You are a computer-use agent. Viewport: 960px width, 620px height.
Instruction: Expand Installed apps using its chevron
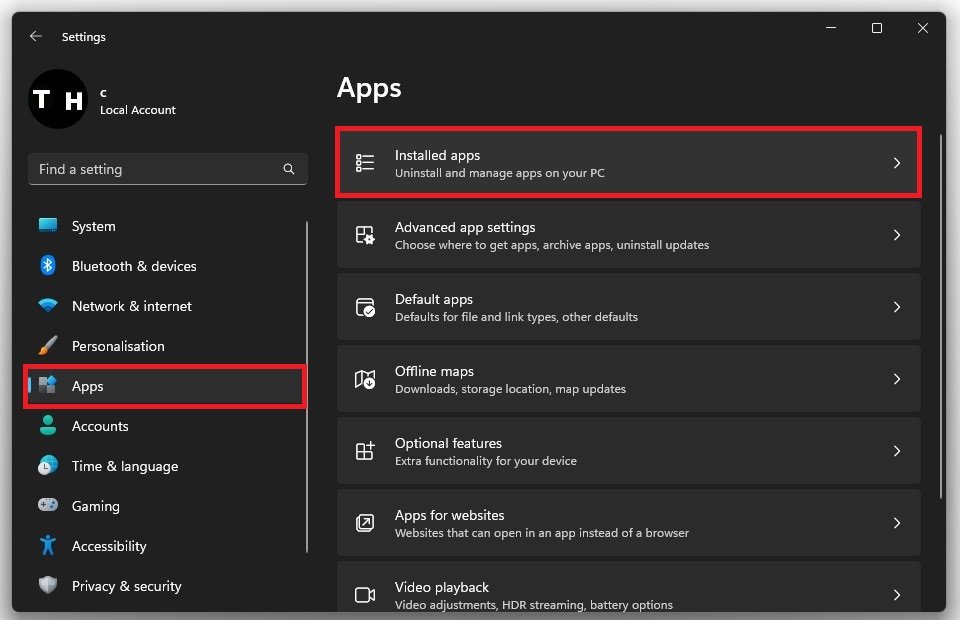tap(897, 163)
